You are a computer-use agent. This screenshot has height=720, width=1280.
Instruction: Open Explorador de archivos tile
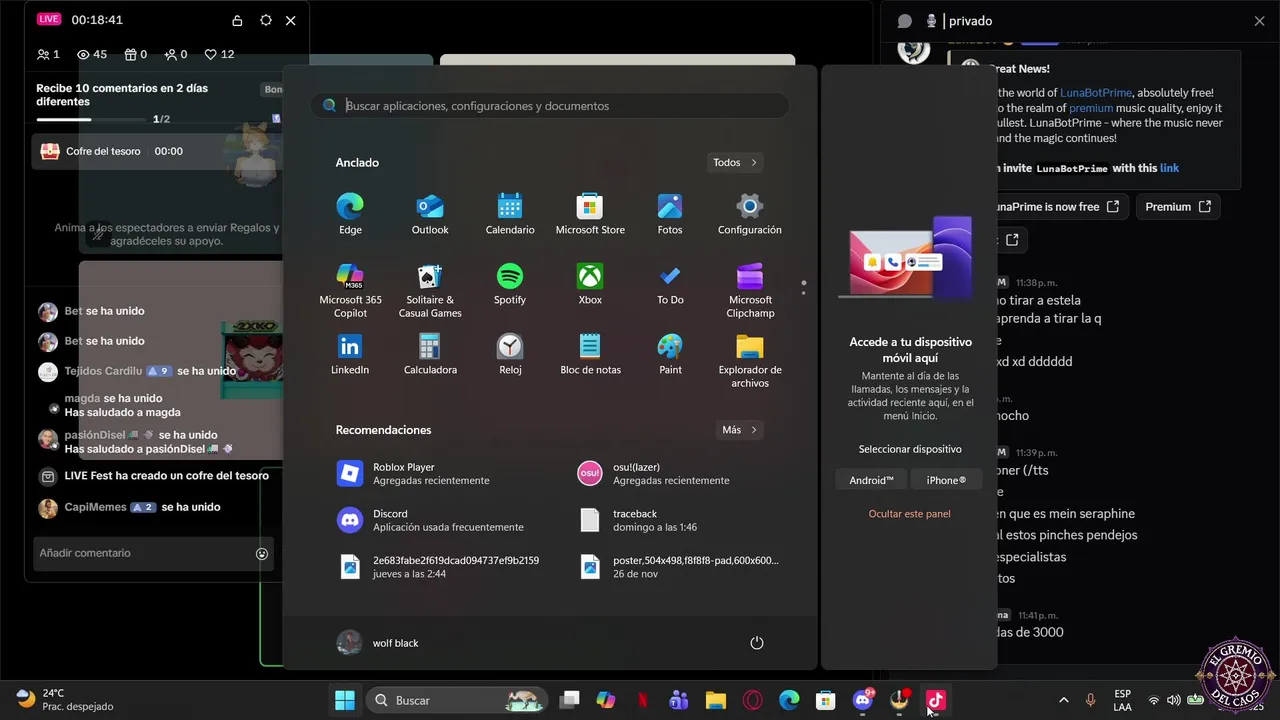[x=750, y=360]
